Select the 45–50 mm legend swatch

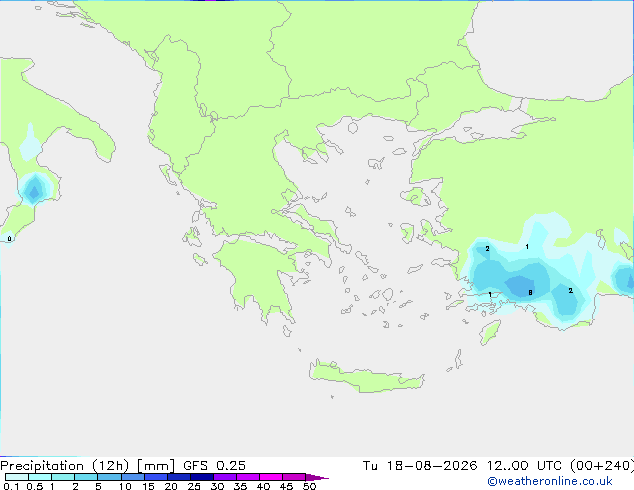[294, 477]
